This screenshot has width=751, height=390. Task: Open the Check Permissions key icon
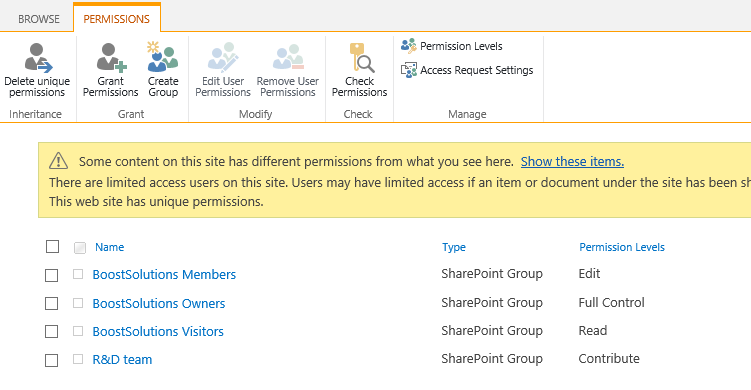pos(361,57)
